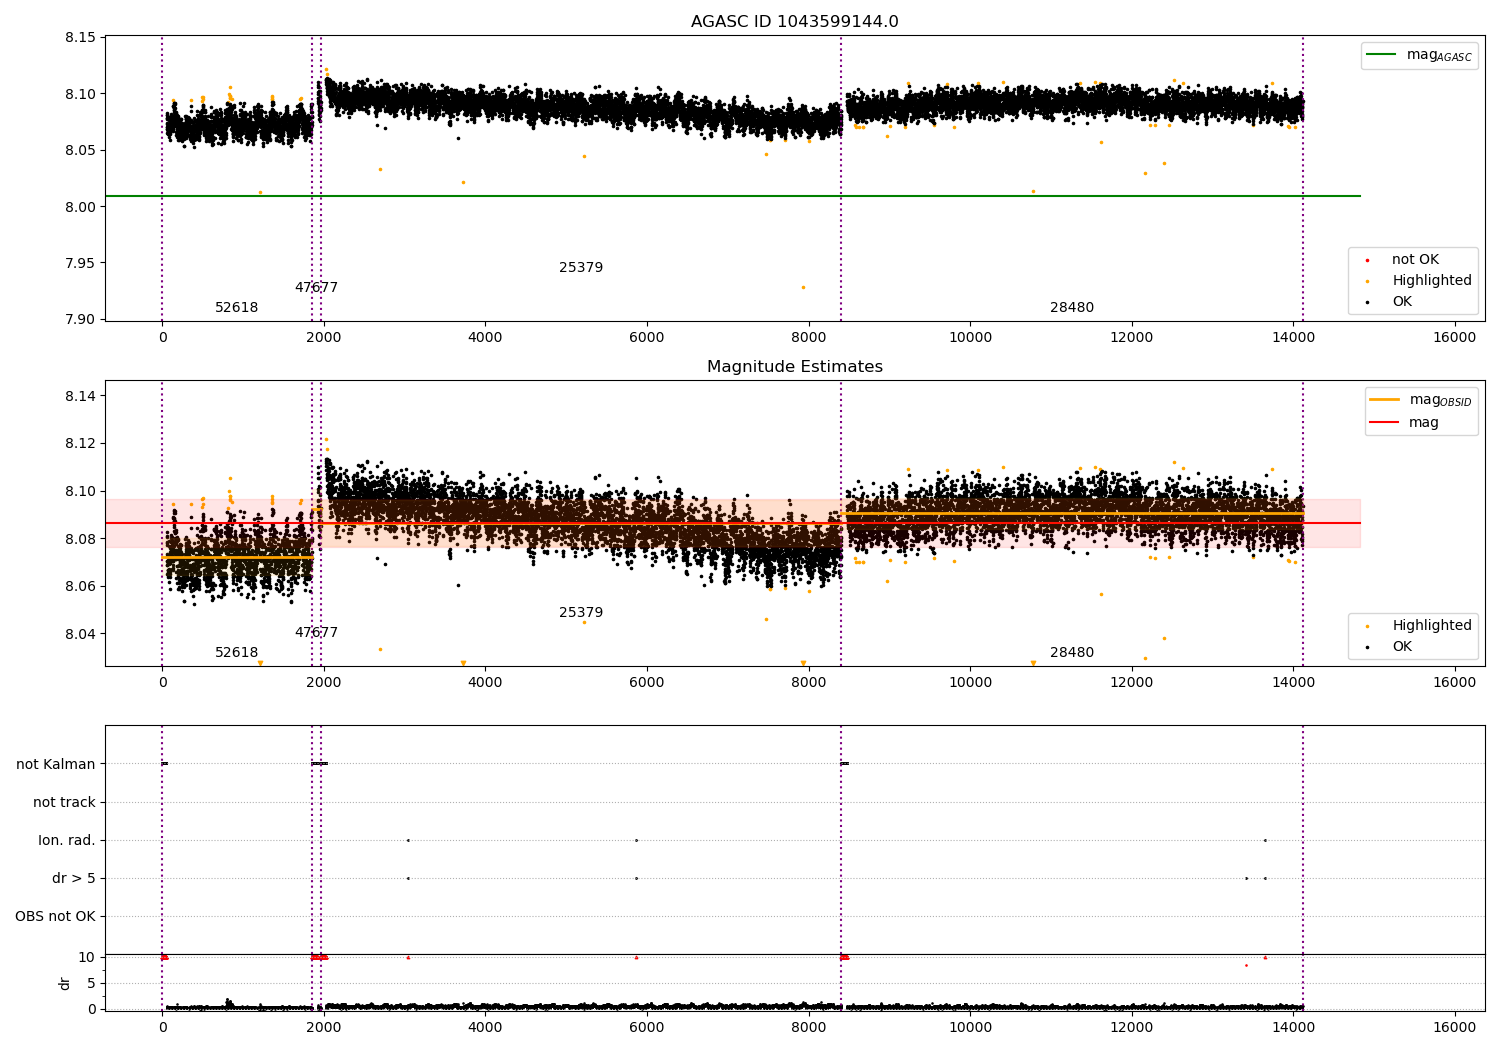
Task: Click the 8.00 y-axis tick of top panel
Action: pyautogui.click(x=80, y=207)
